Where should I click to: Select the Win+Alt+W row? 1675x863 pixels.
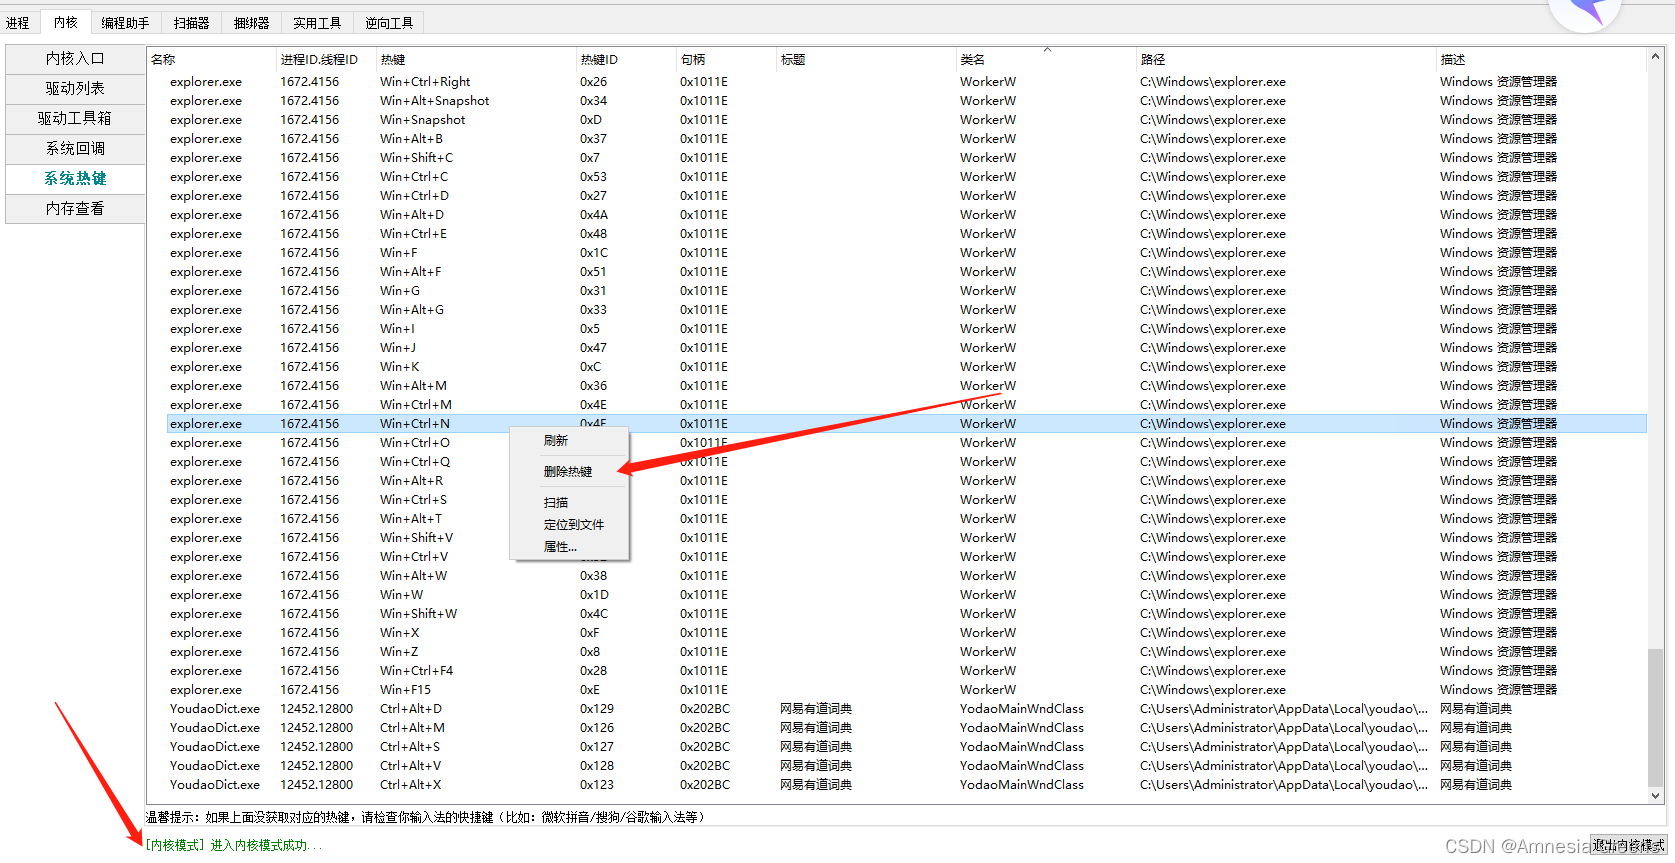[906, 576]
